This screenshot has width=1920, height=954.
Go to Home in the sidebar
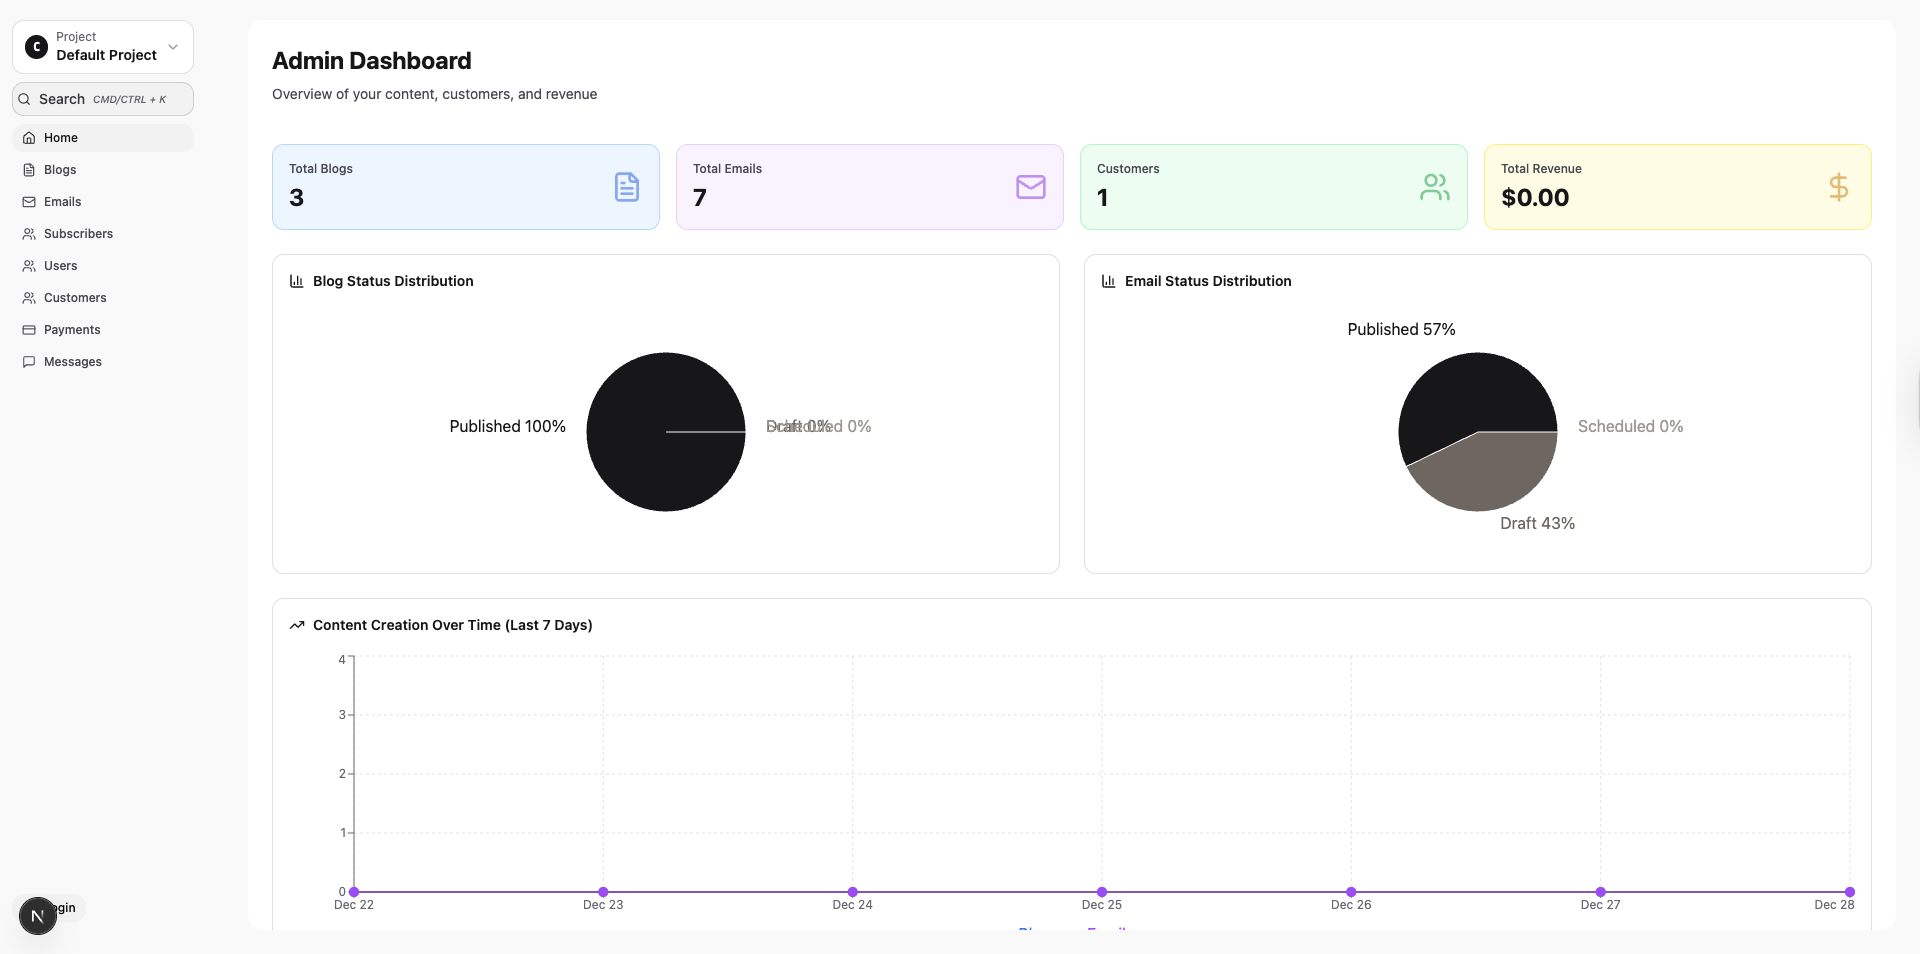[103, 138]
